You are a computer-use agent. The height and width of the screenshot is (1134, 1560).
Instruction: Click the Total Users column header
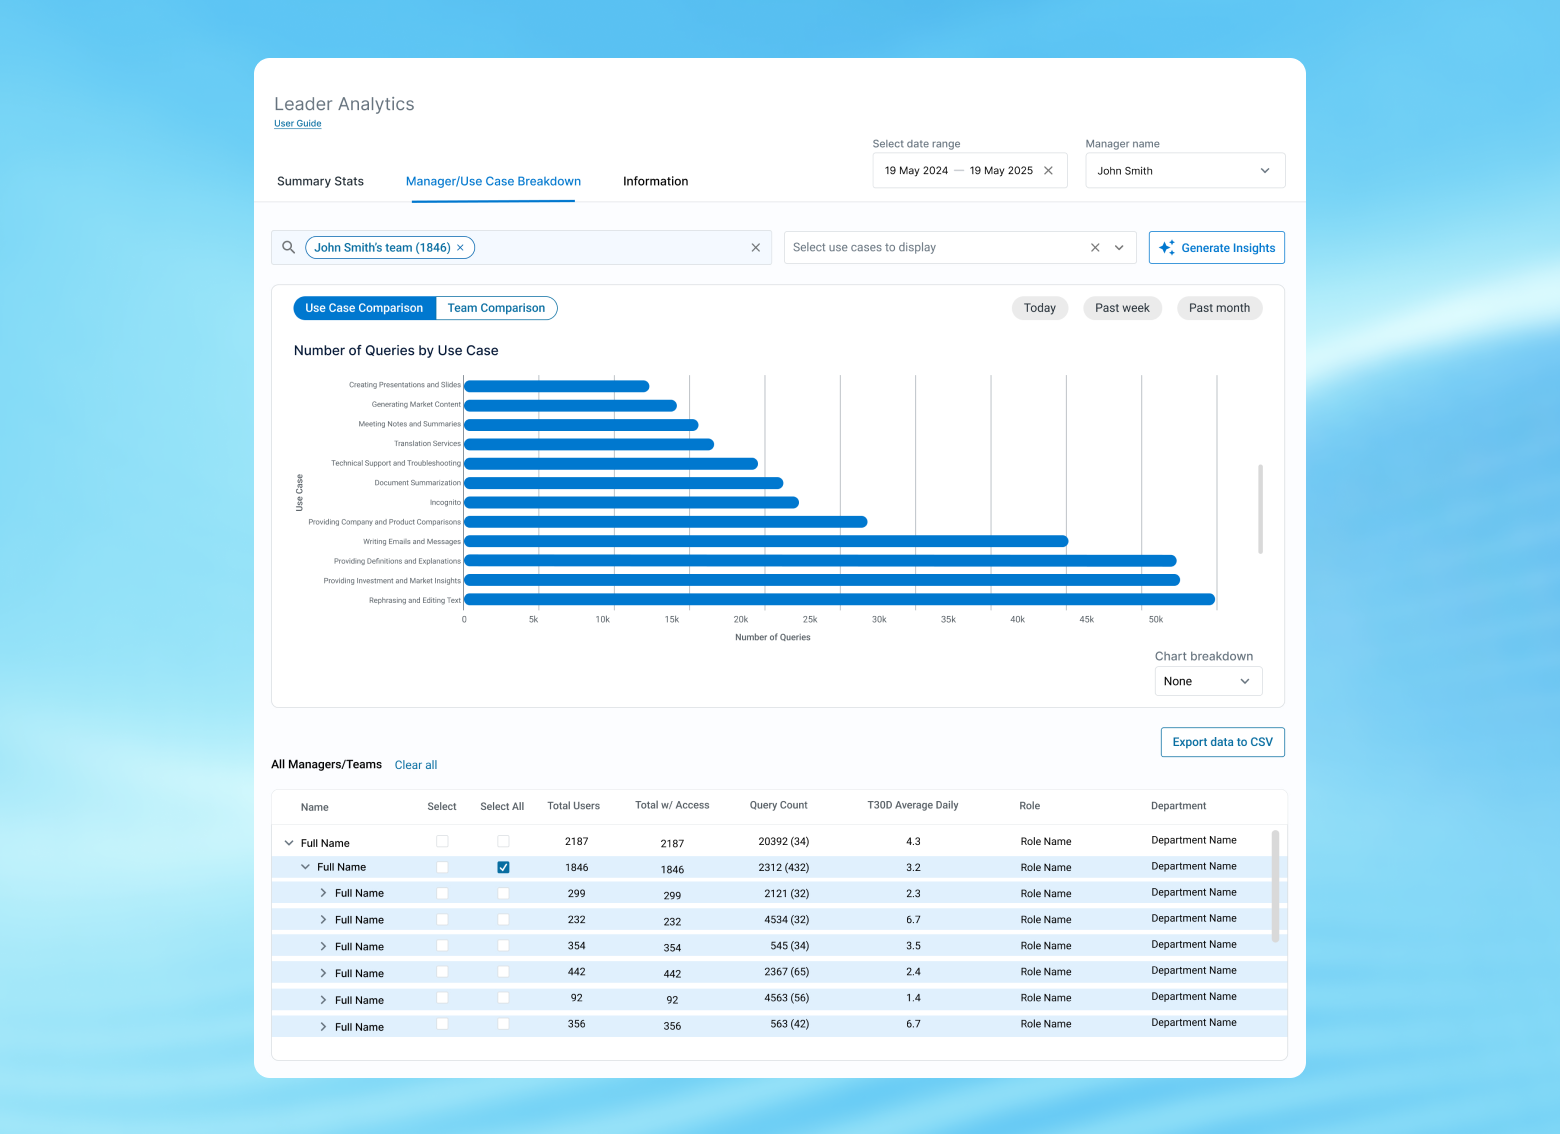(x=574, y=806)
